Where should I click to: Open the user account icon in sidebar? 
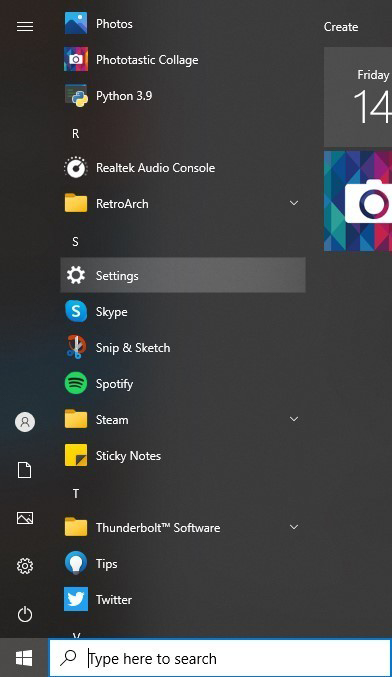pyautogui.click(x=25, y=421)
